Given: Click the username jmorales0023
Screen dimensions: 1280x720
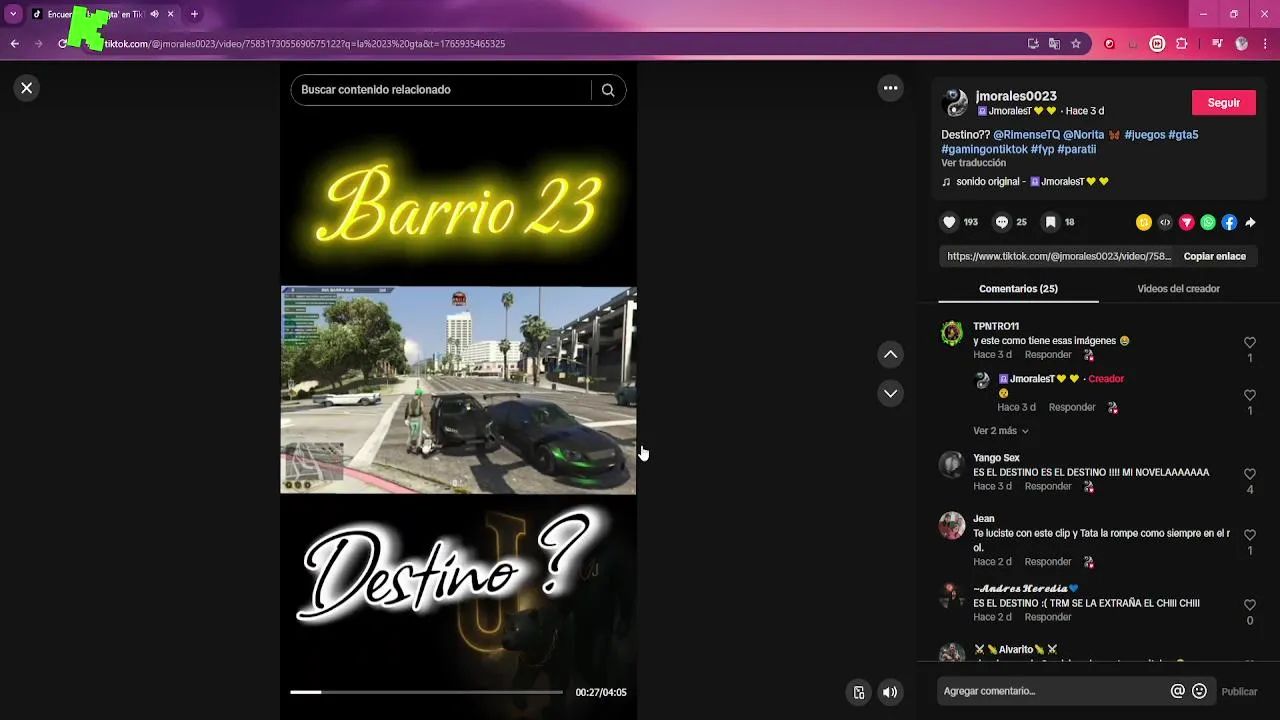Looking at the screenshot, I should click(x=1016, y=96).
